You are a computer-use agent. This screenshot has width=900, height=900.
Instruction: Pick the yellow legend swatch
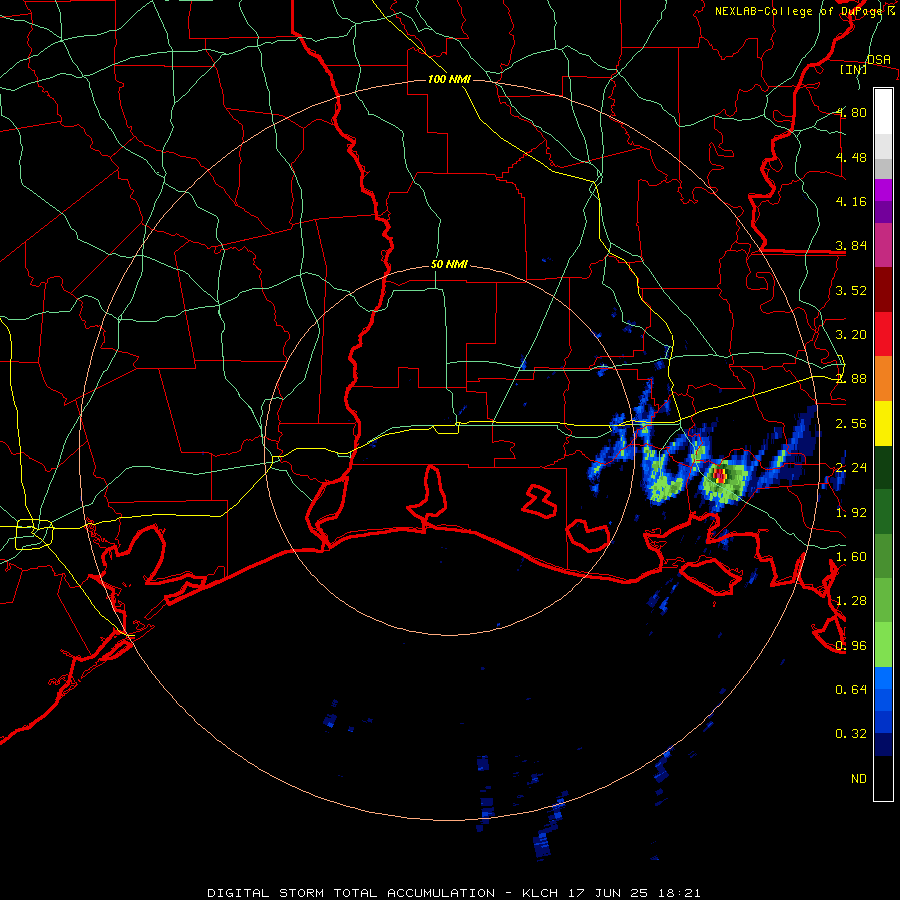point(883,424)
